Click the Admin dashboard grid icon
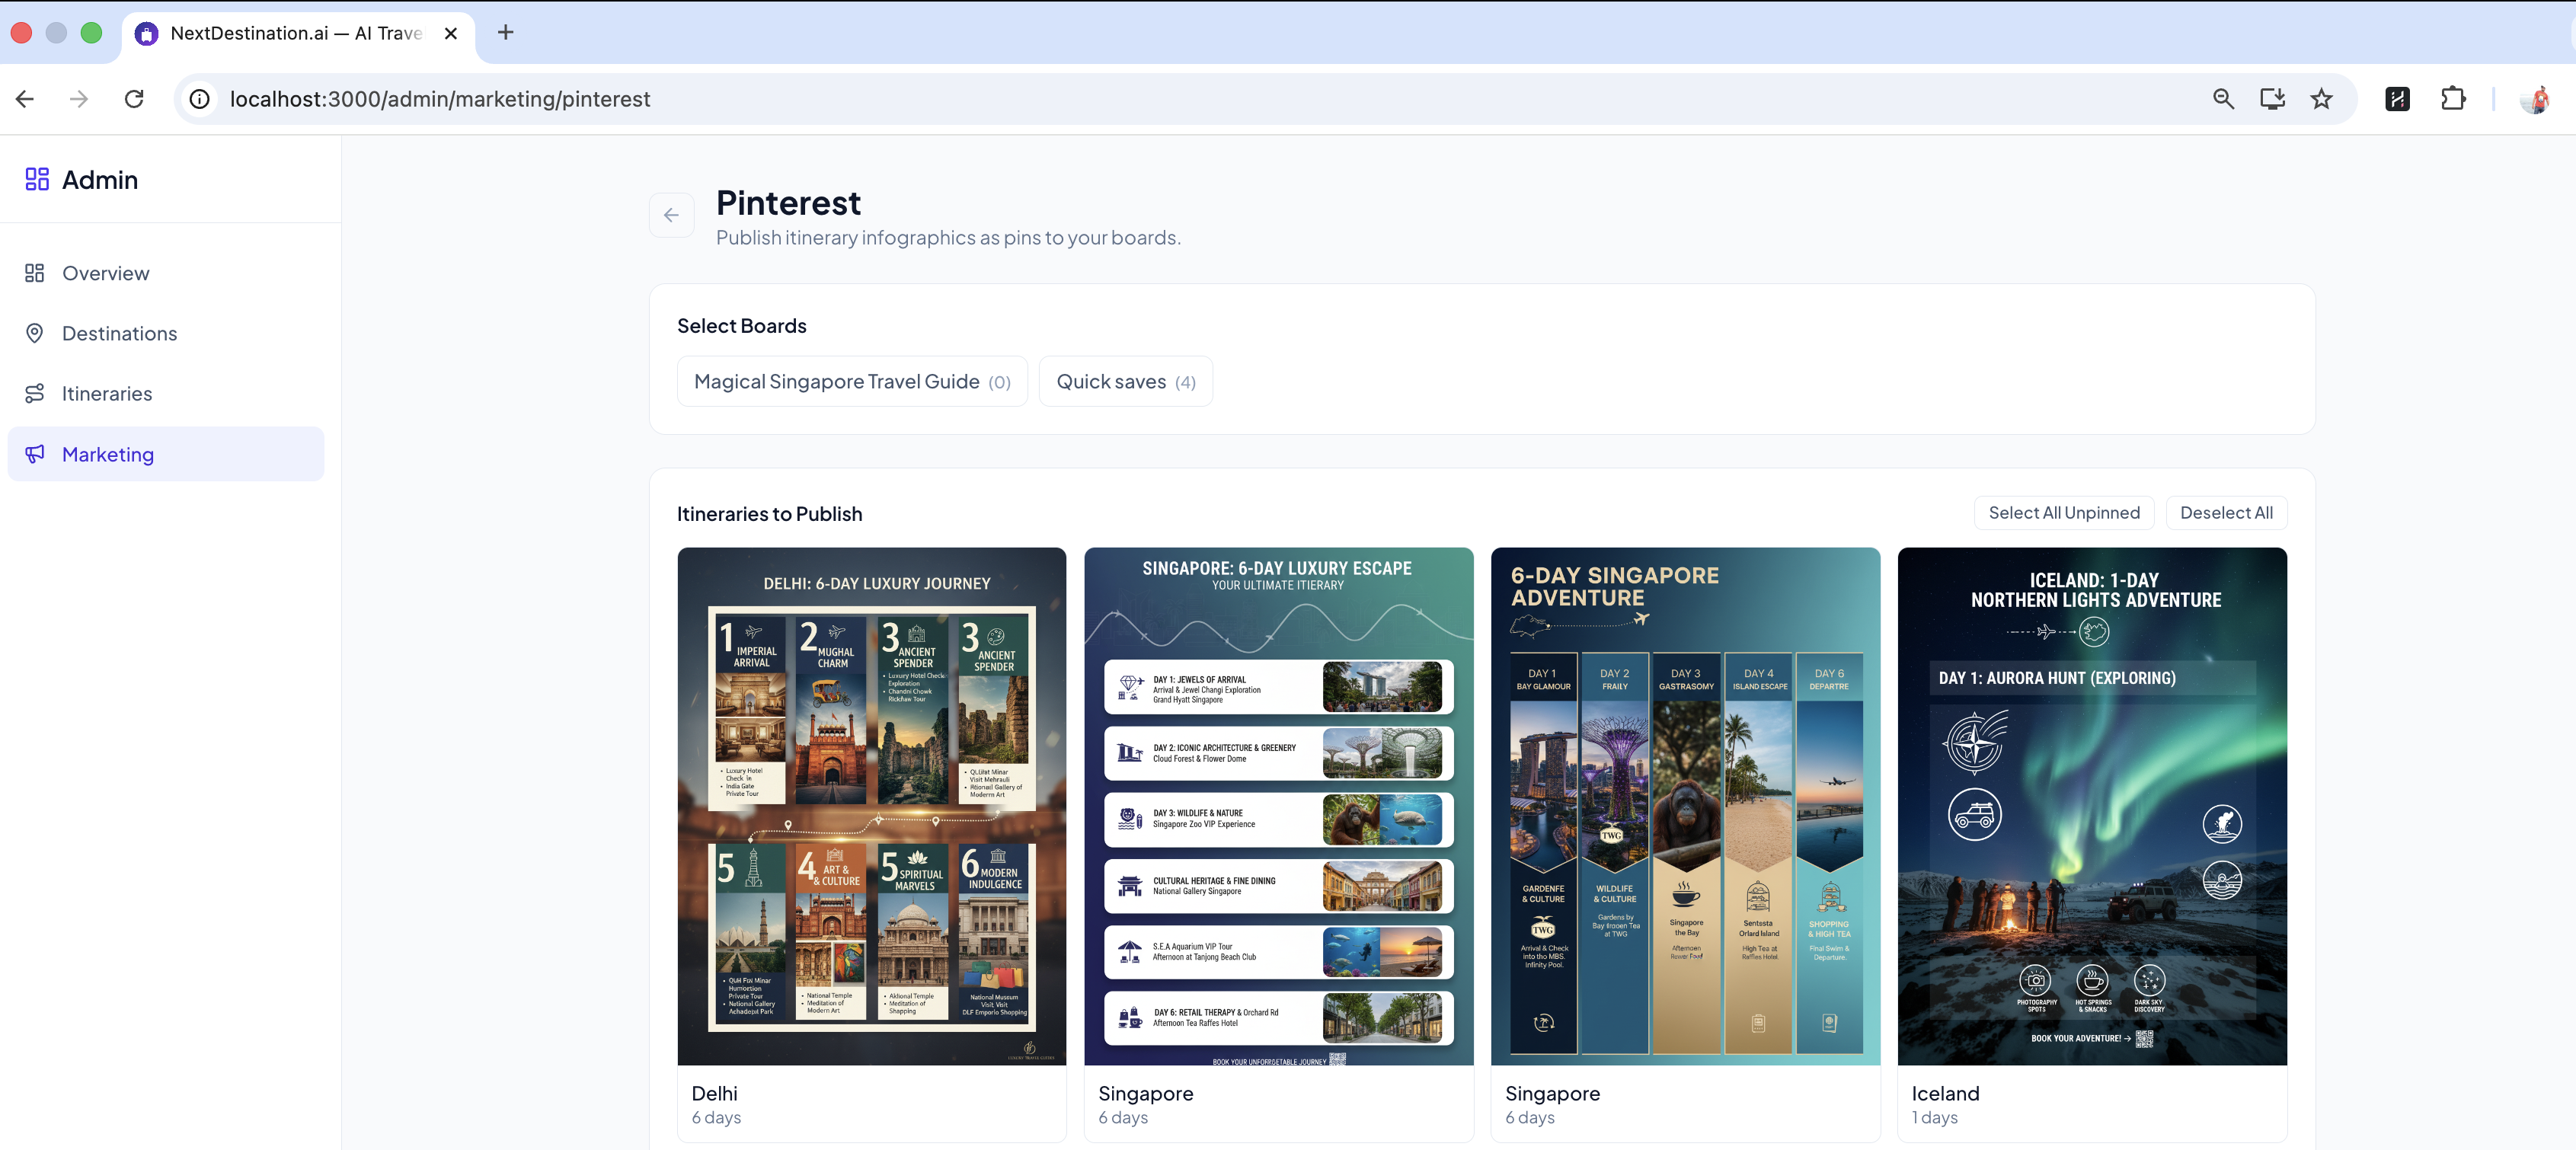 pos(37,179)
